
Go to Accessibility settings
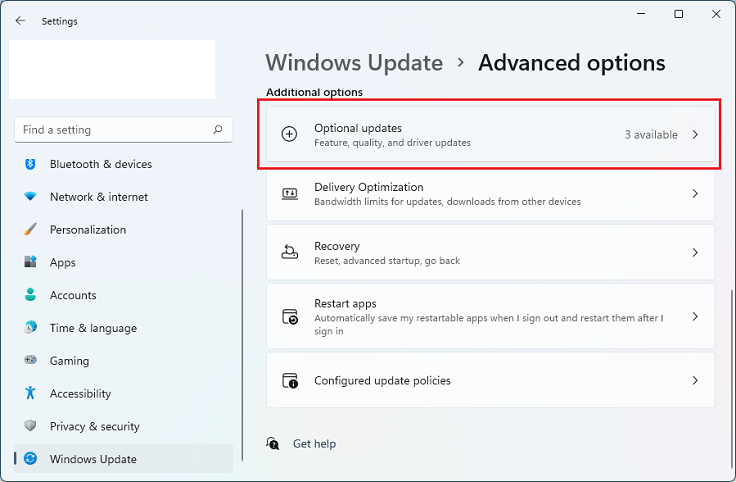point(123,393)
